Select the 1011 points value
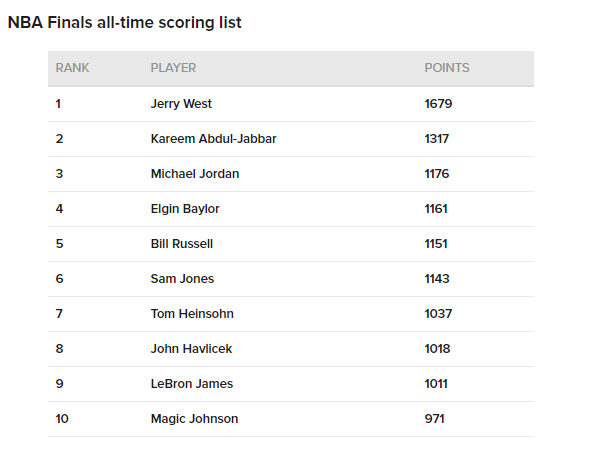 click(437, 384)
